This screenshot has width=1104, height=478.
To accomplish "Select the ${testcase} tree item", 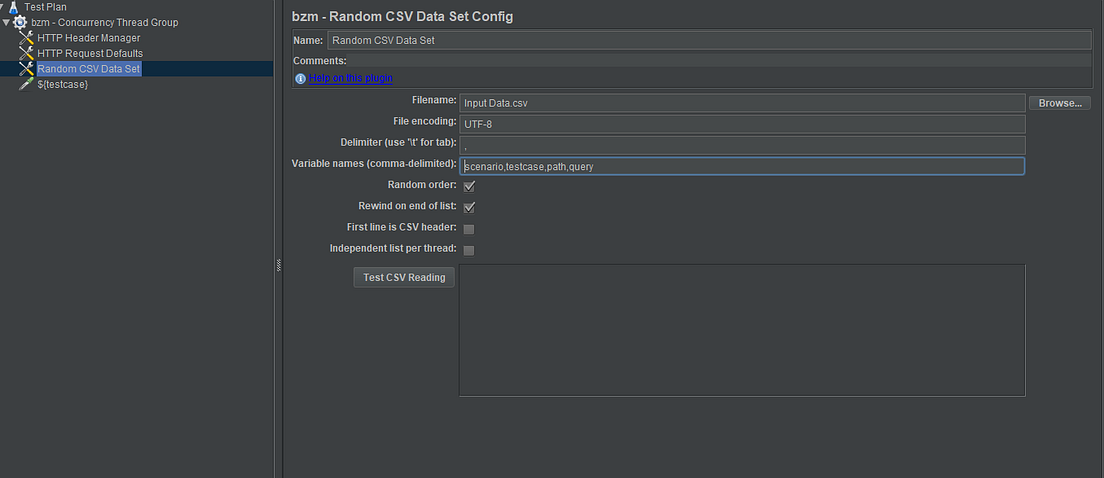I will 63,84.
